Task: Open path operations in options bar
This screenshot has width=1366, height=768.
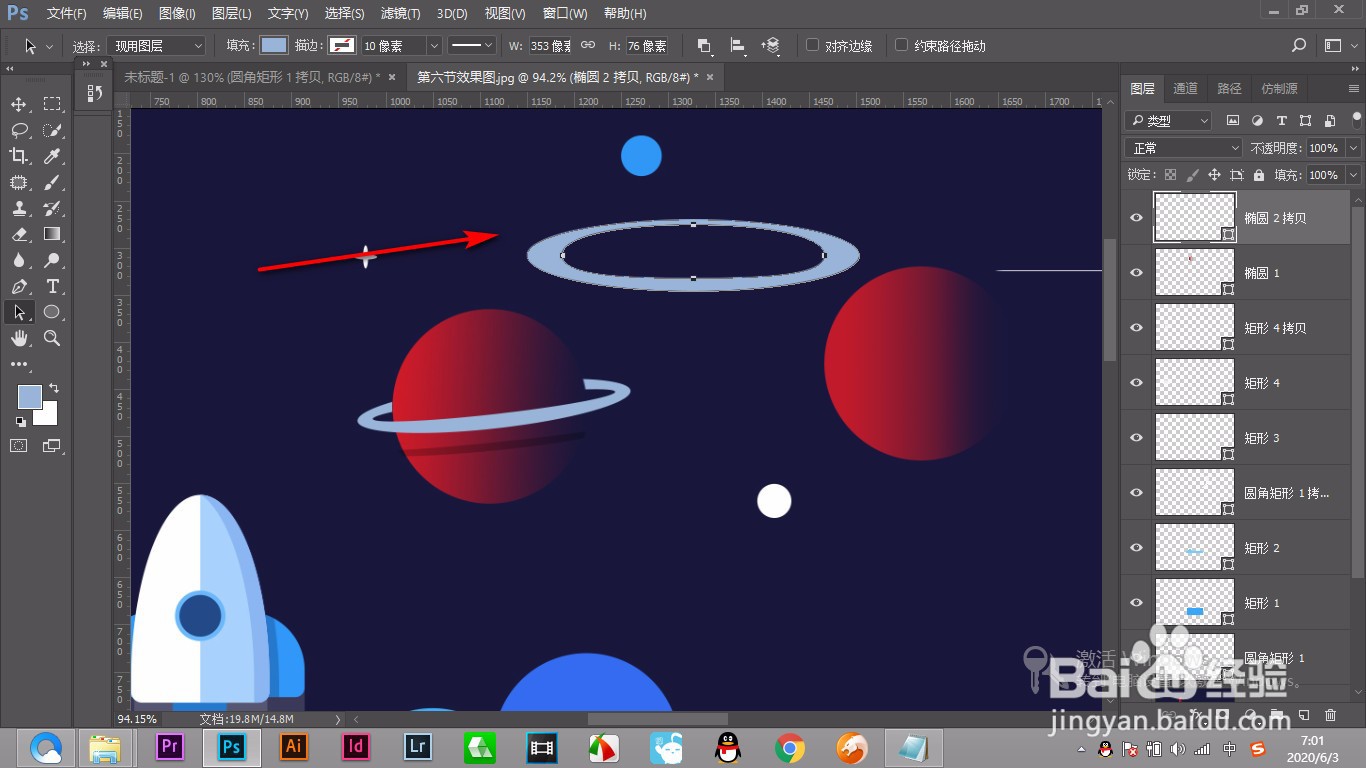Action: pos(704,46)
